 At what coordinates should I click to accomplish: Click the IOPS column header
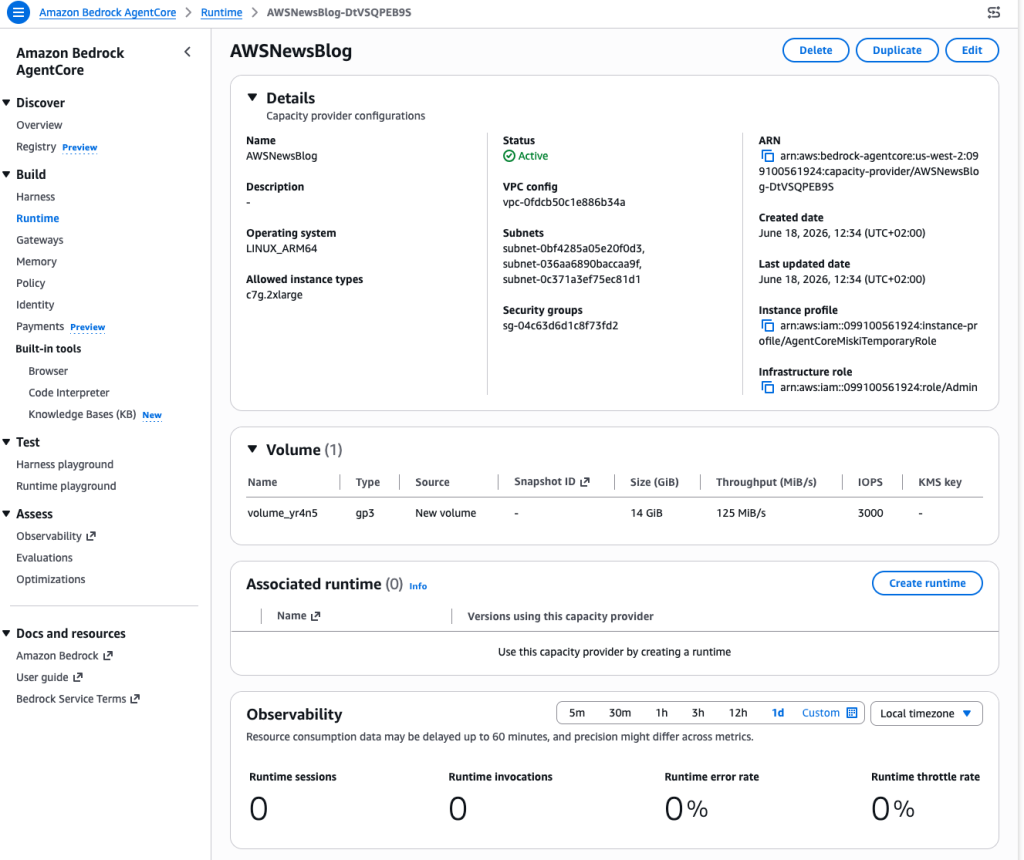(x=870, y=482)
